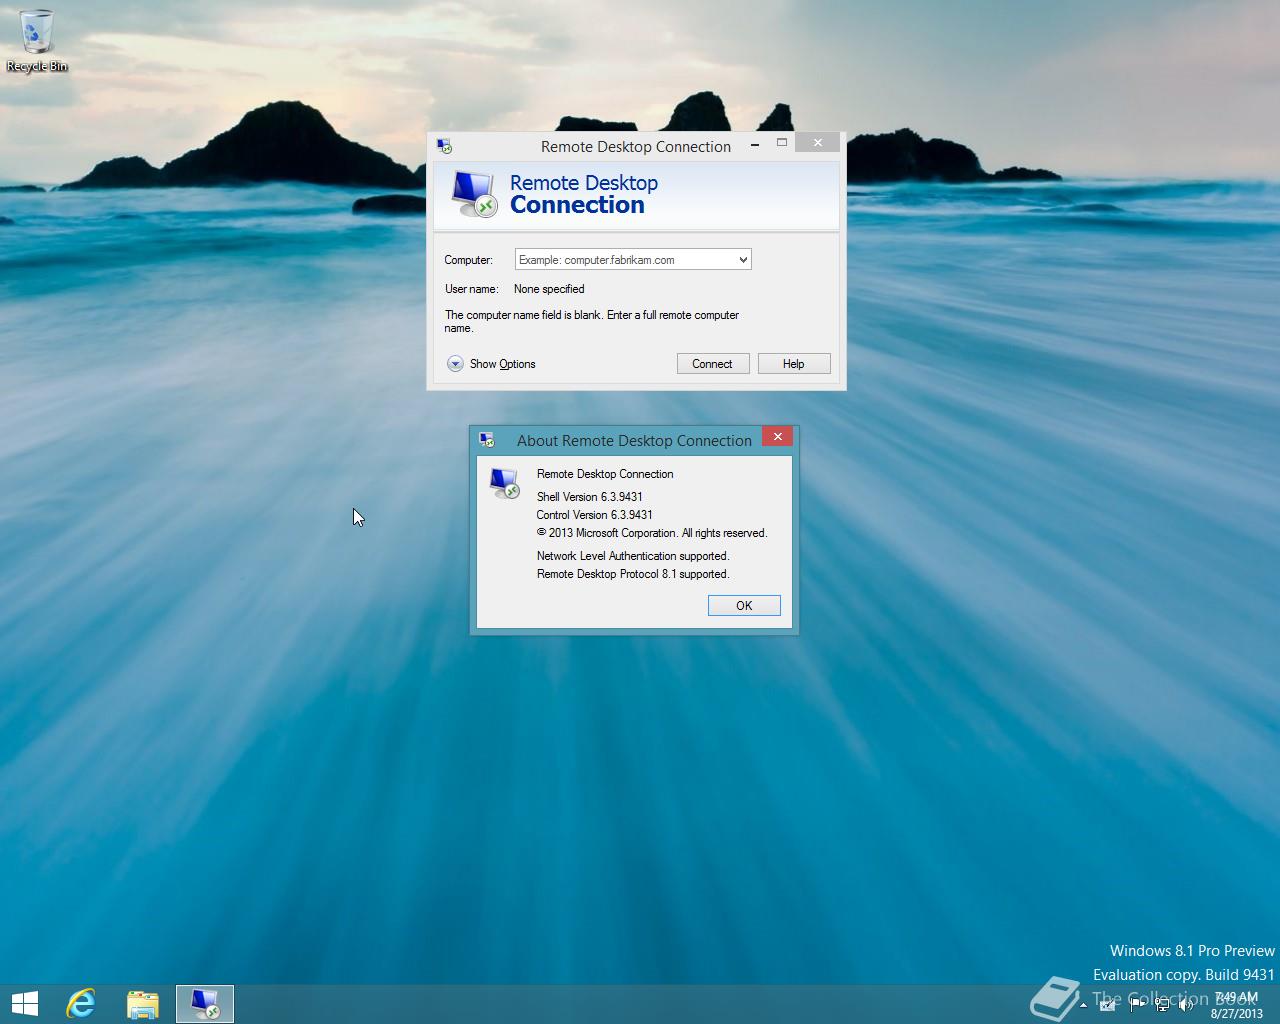Open the taskbar clock and date
The width and height of the screenshot is (1280, 1024).
[x=1236, y=1005]
